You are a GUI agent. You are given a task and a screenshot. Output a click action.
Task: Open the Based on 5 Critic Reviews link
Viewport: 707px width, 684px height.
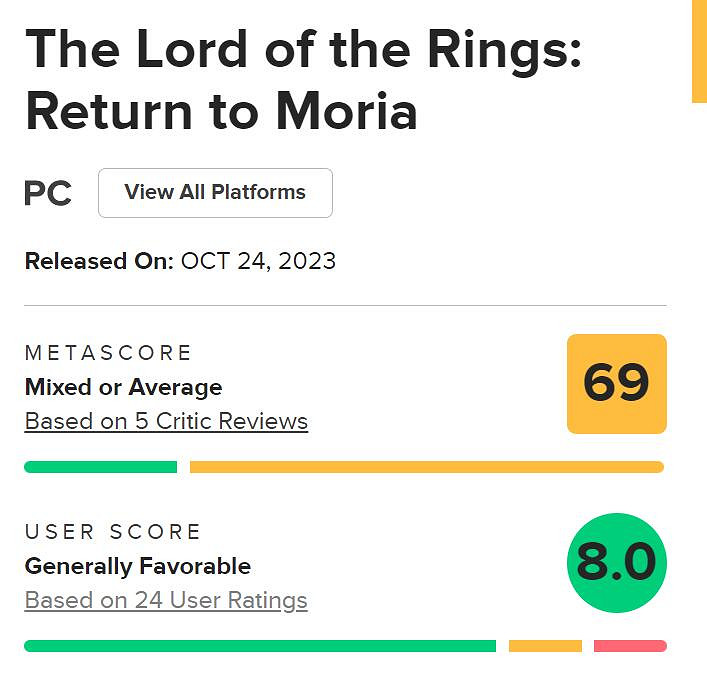point(166,421)
